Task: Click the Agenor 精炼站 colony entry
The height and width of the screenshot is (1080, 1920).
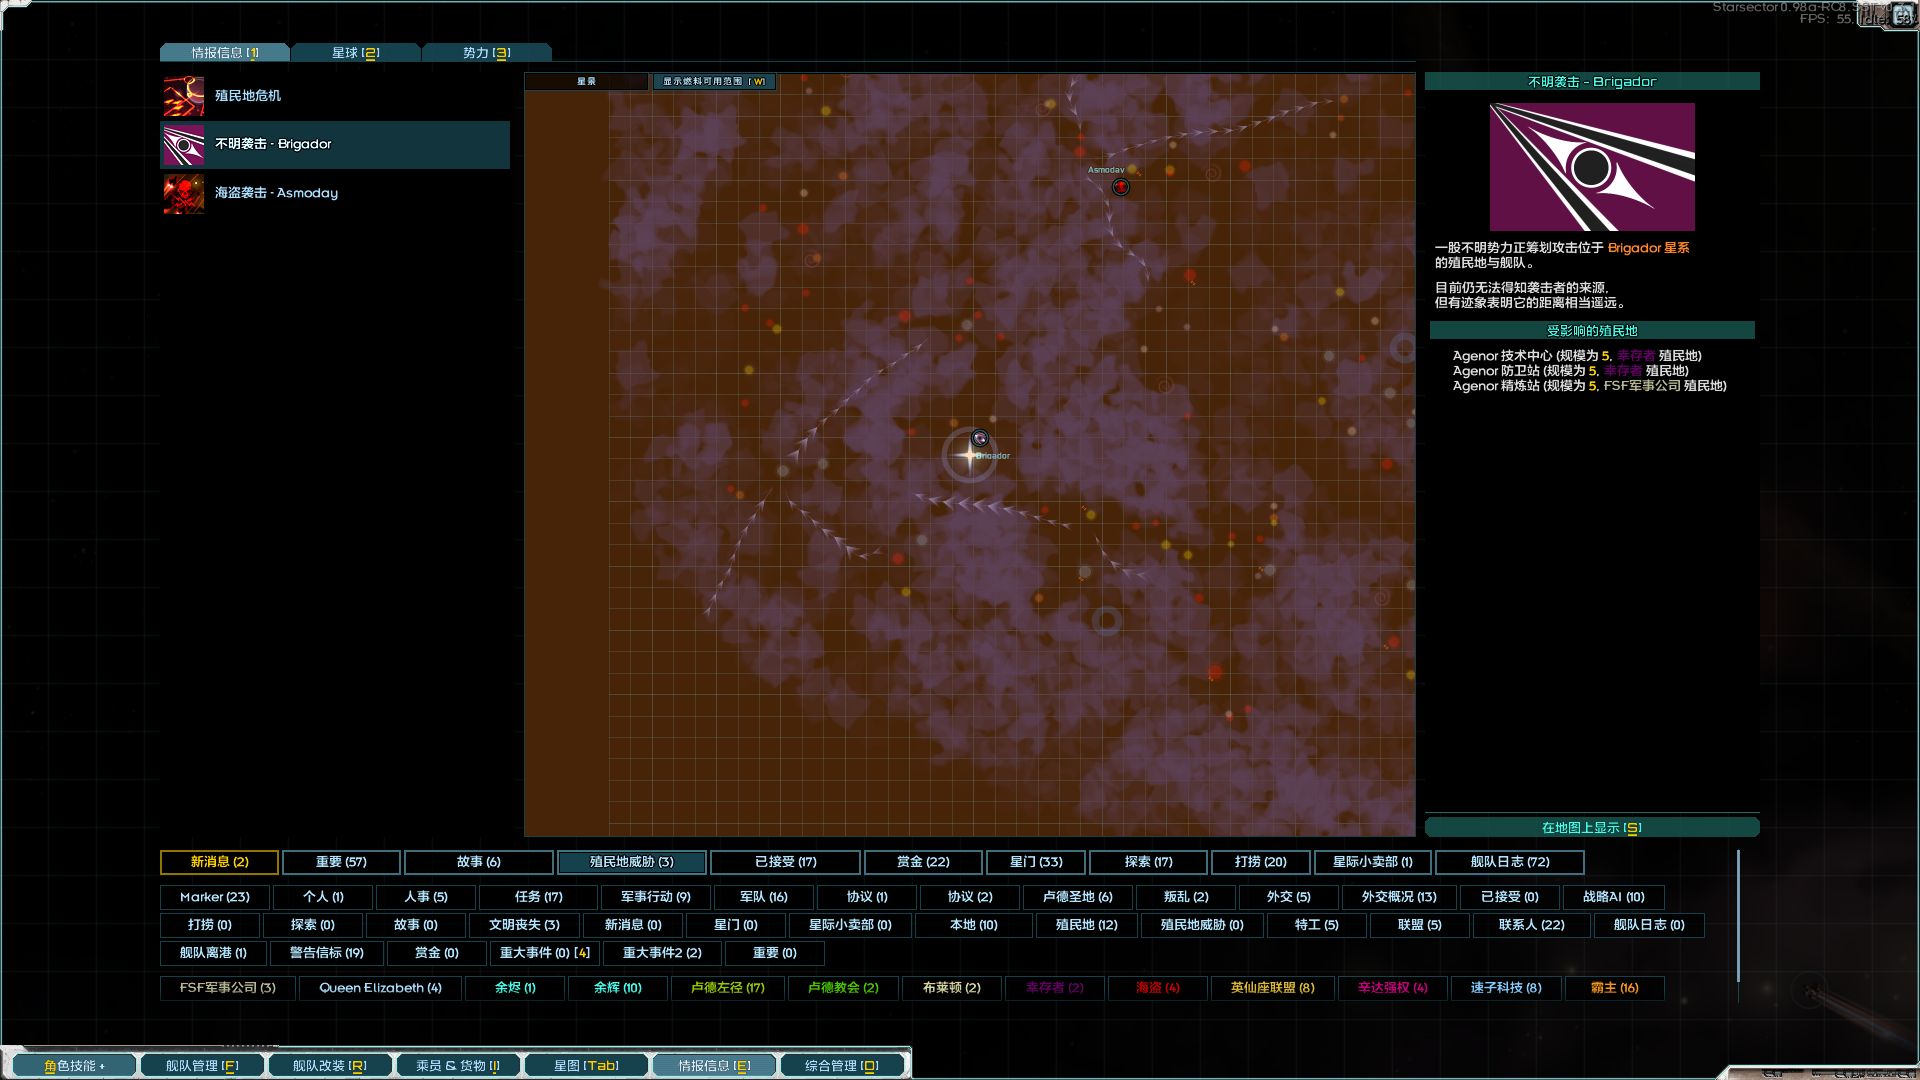Action: coord(1590,386)
